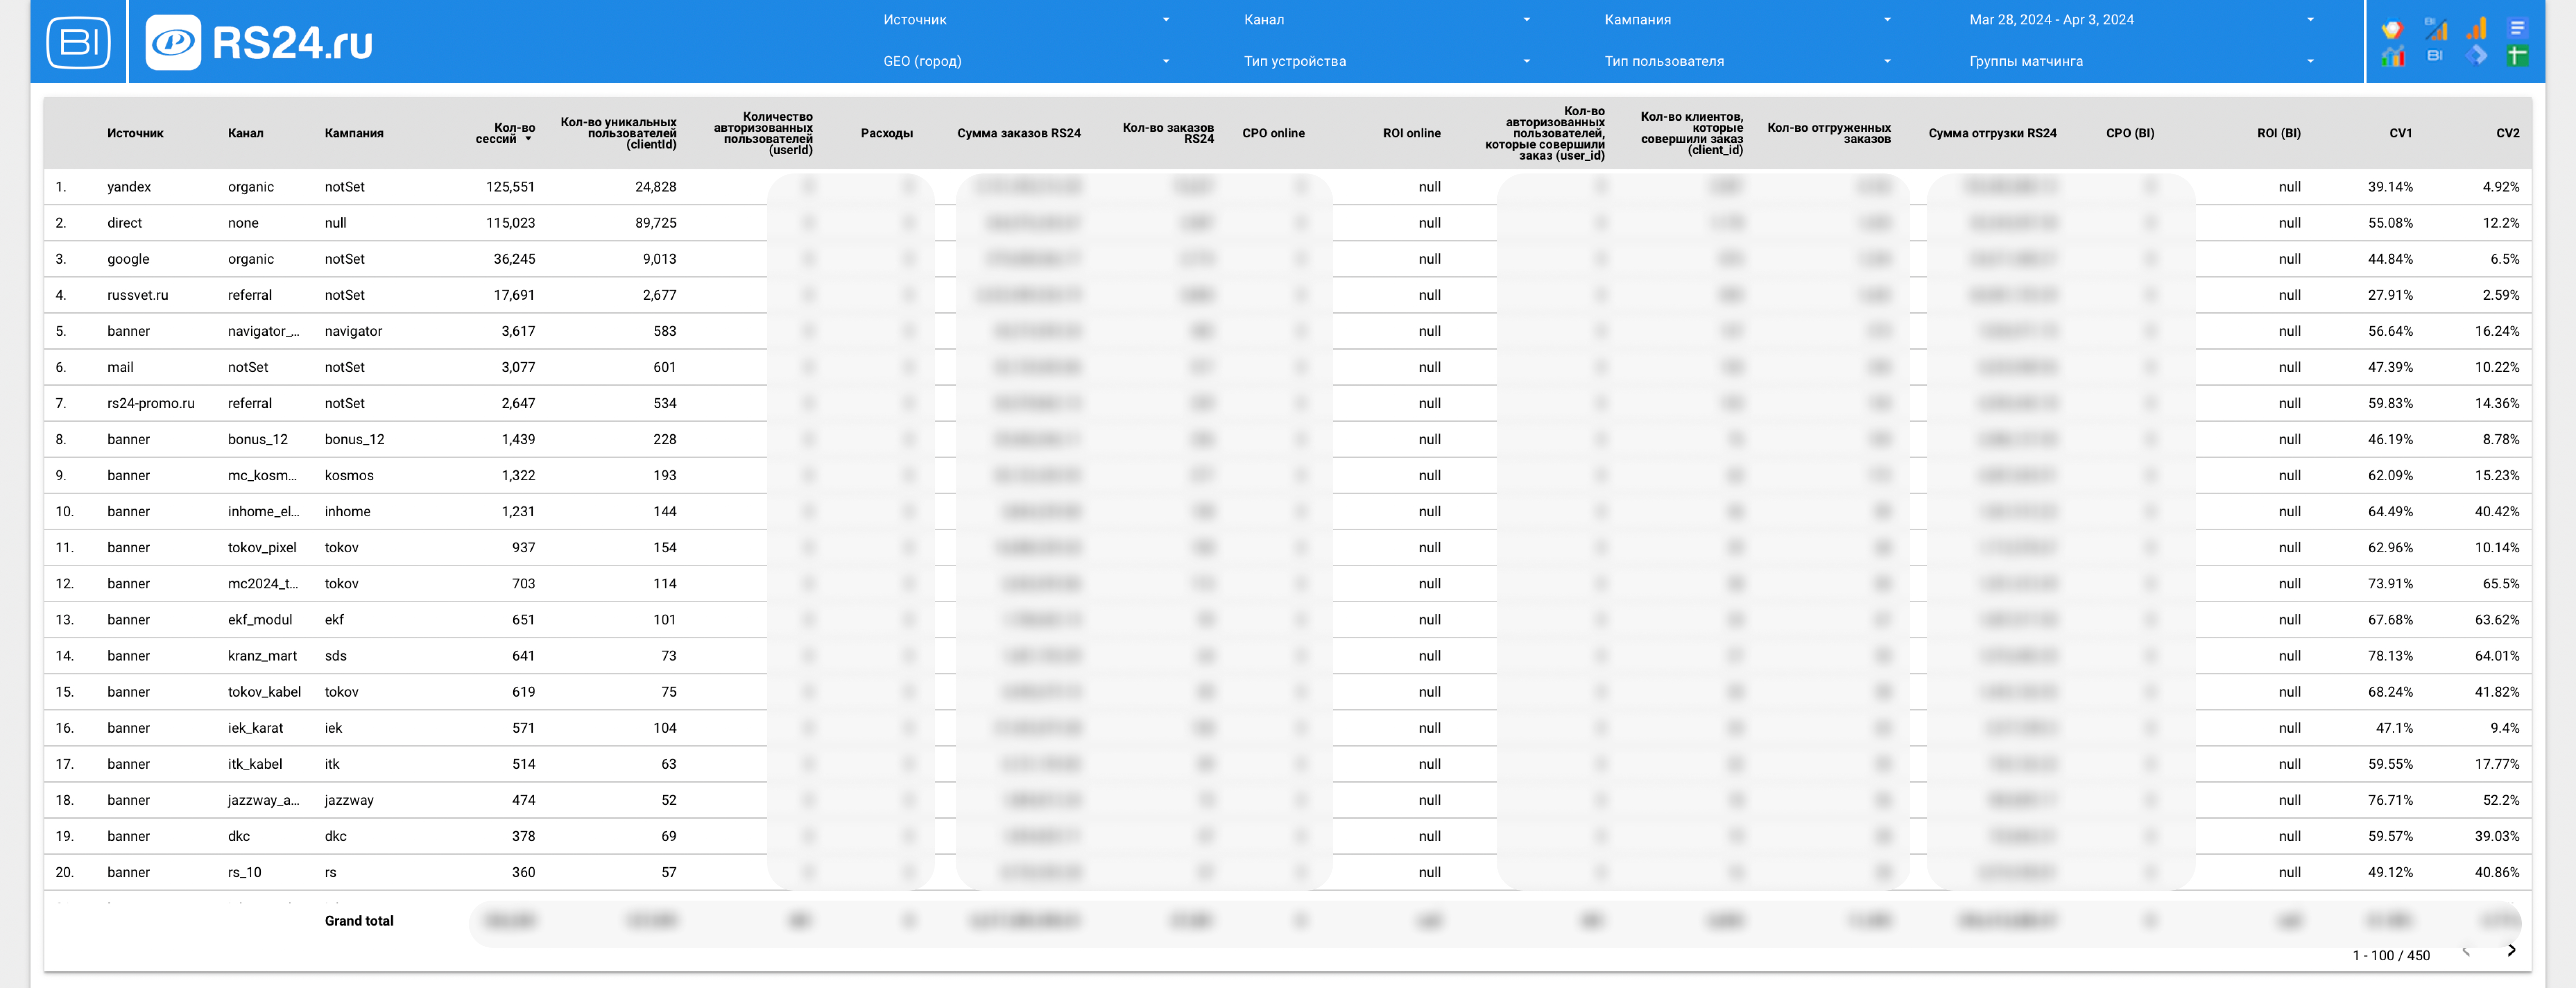Open the Группы матчинга dropdown
This screenshot has height=988, width=2576.
[x=2141, y=61]
